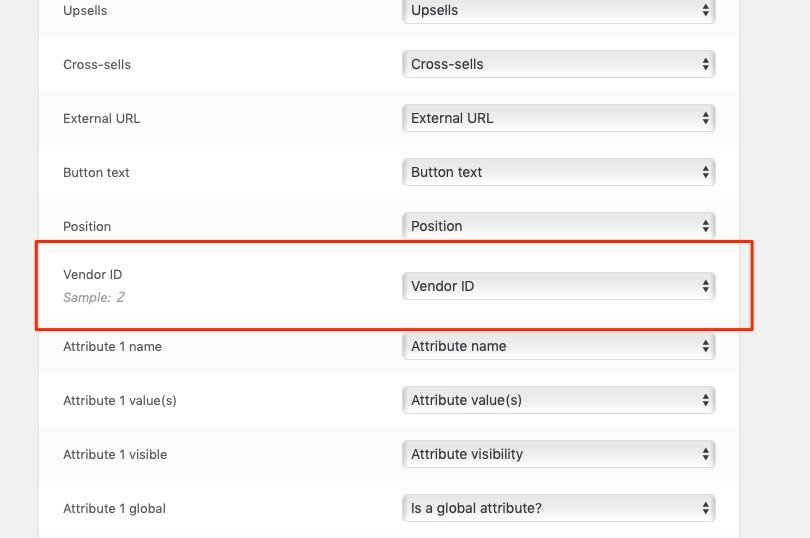Viewport: 810px width, 538px height.
Task: Open the Button text mapping dropdown
Action: coord(558,172)
